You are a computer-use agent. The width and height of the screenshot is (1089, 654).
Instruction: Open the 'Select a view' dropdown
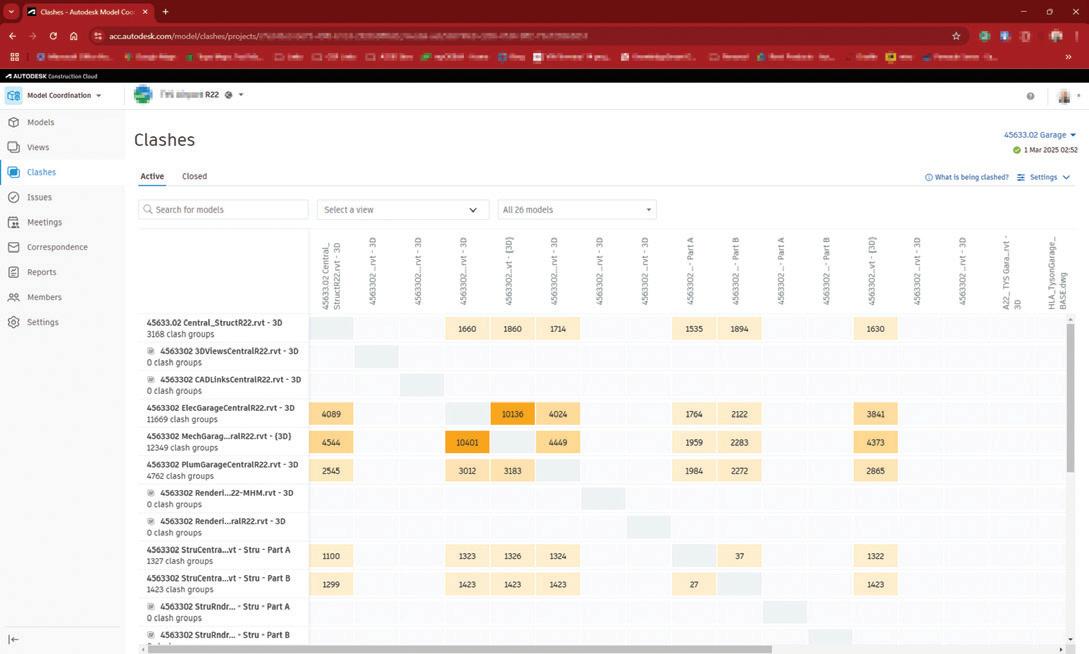(403, 210)
